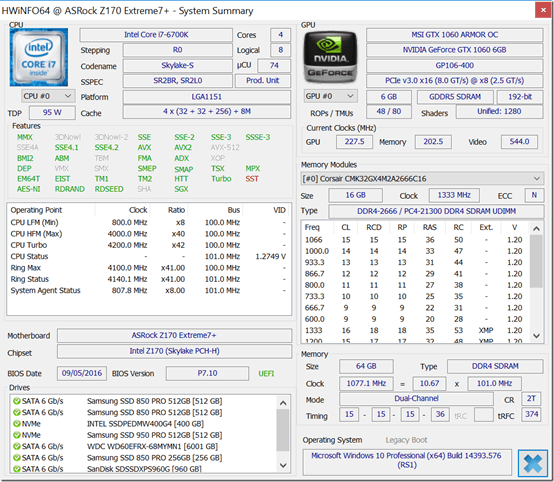554x482 pixels.
Task: Click the Legacy Boot label
Action: [x=406, y=440]
